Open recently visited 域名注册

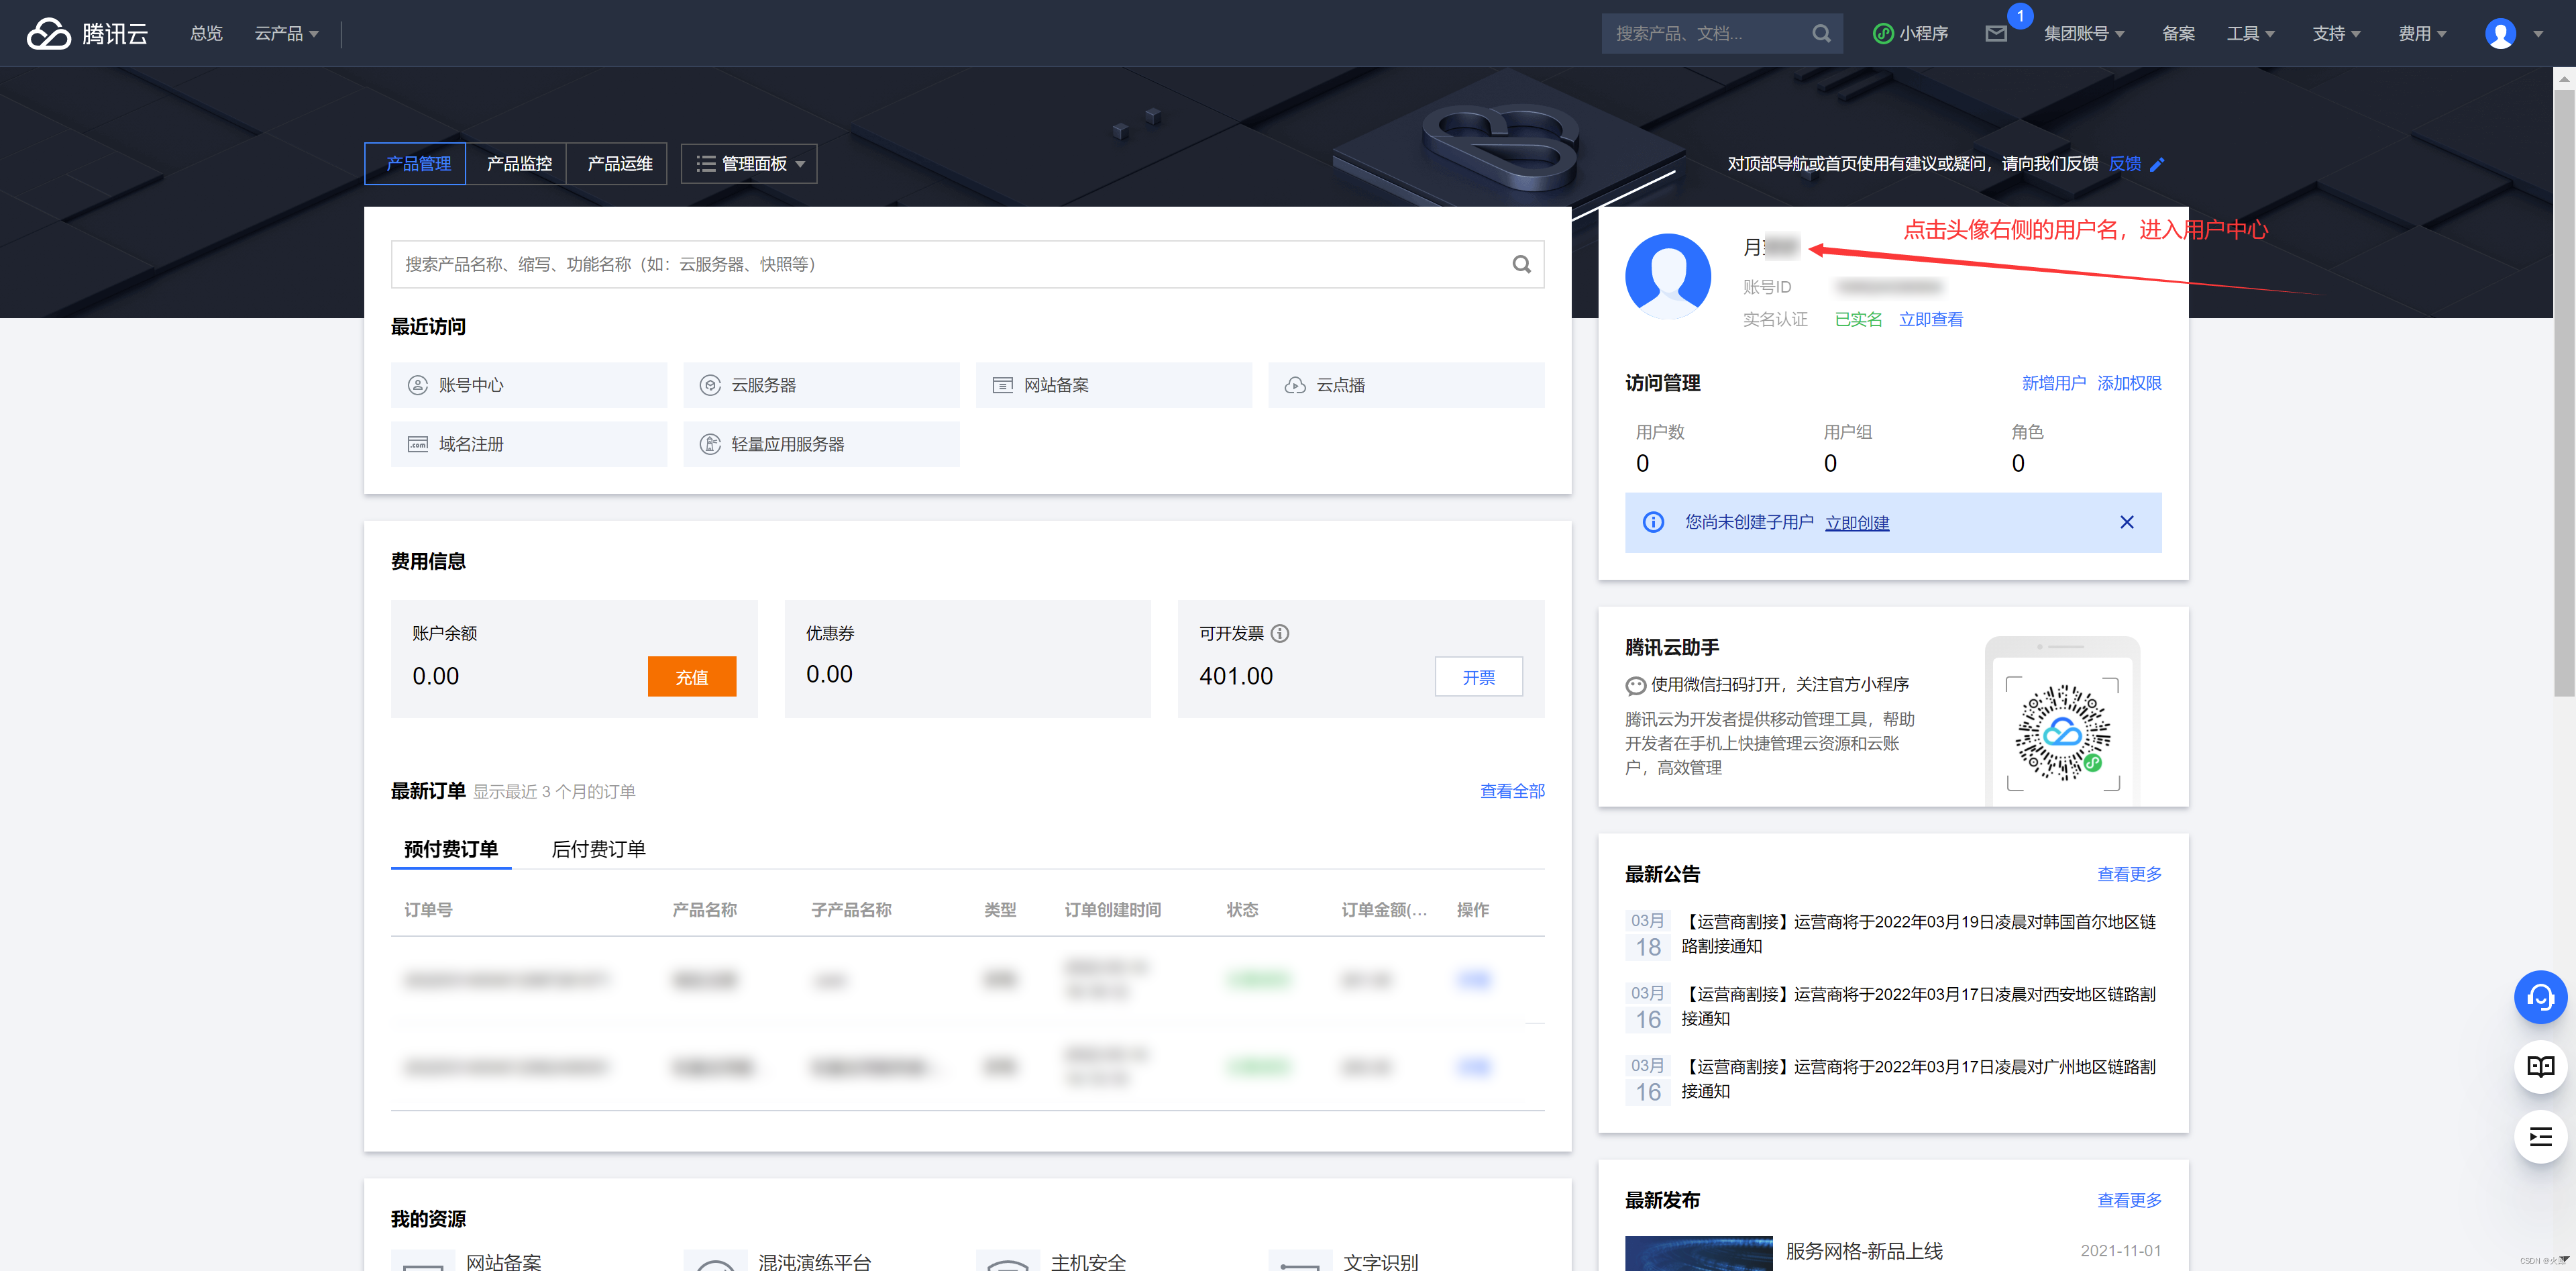529,444
